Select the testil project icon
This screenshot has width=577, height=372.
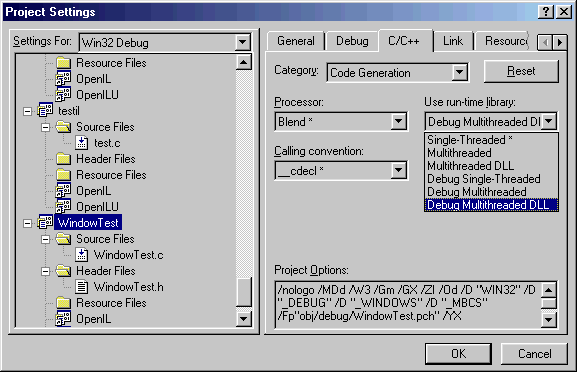[x=45, y=110]
